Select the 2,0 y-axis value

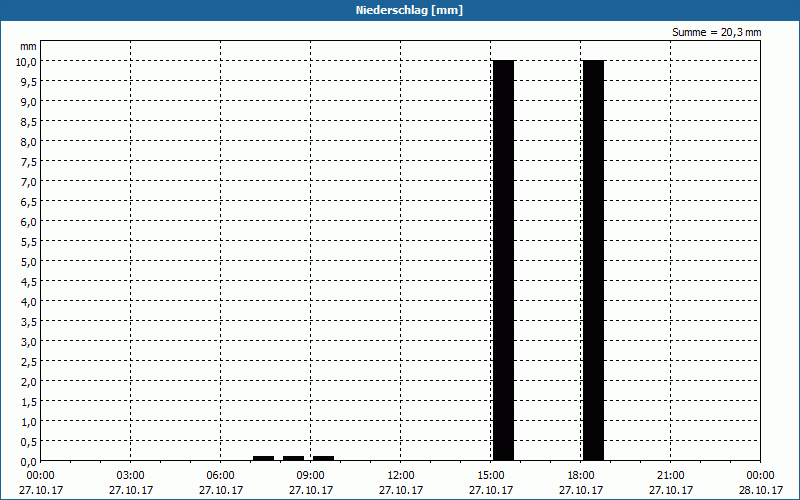coord(29,382)
